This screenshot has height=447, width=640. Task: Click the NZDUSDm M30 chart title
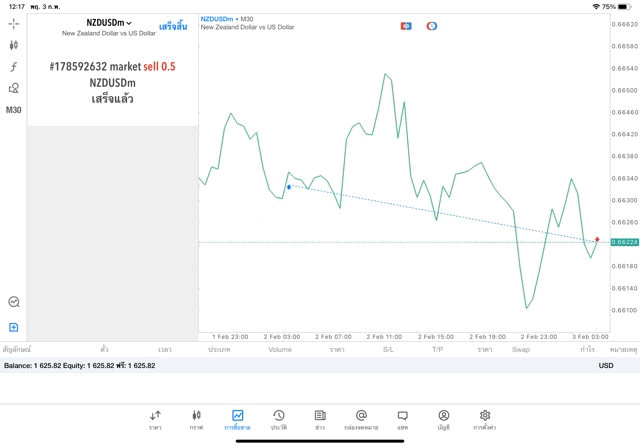[227, 19]
